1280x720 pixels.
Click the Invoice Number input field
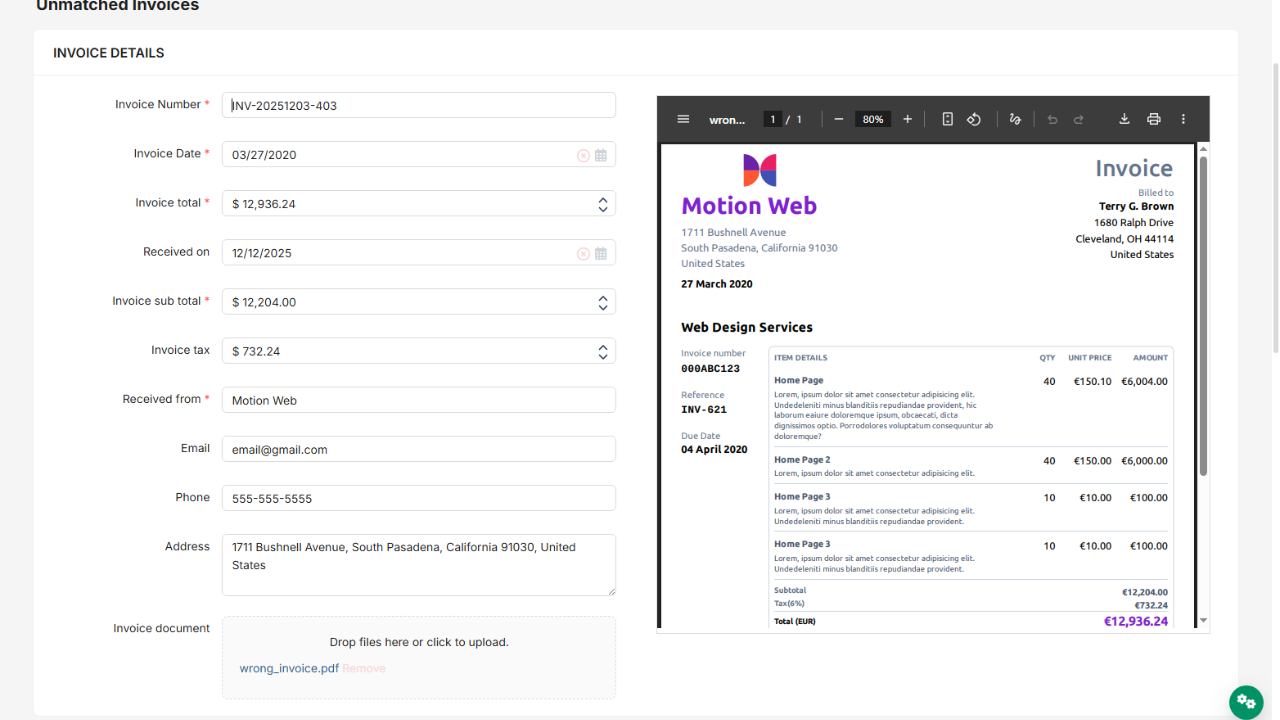[418, 105]
